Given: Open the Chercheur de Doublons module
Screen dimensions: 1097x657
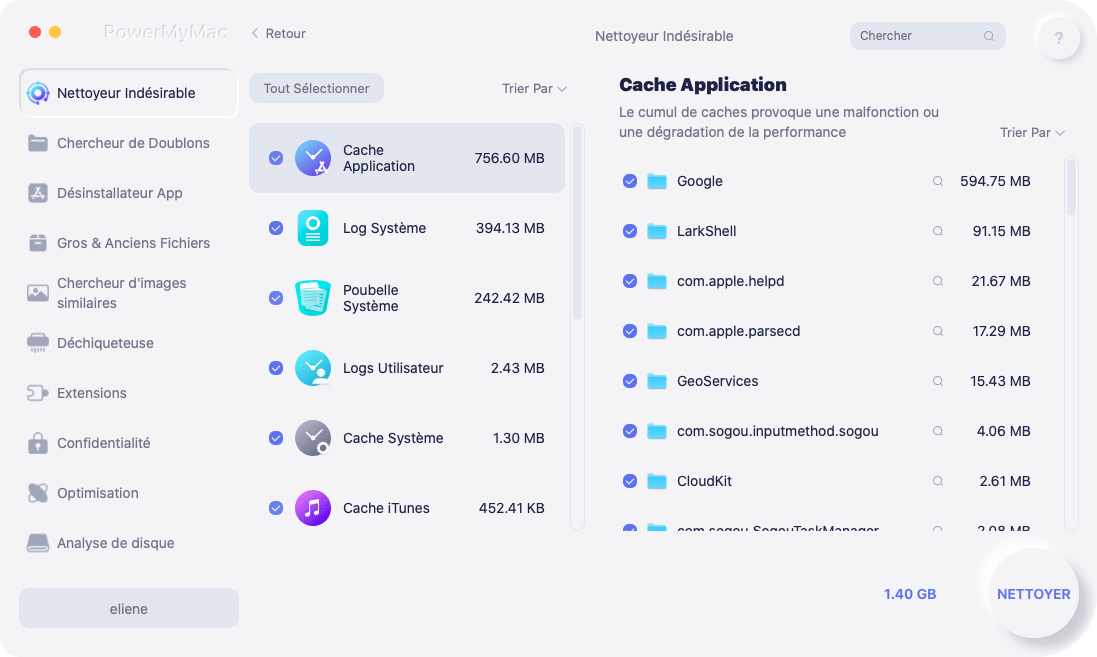Looking at the screenshot, I should tap(129, 143).
